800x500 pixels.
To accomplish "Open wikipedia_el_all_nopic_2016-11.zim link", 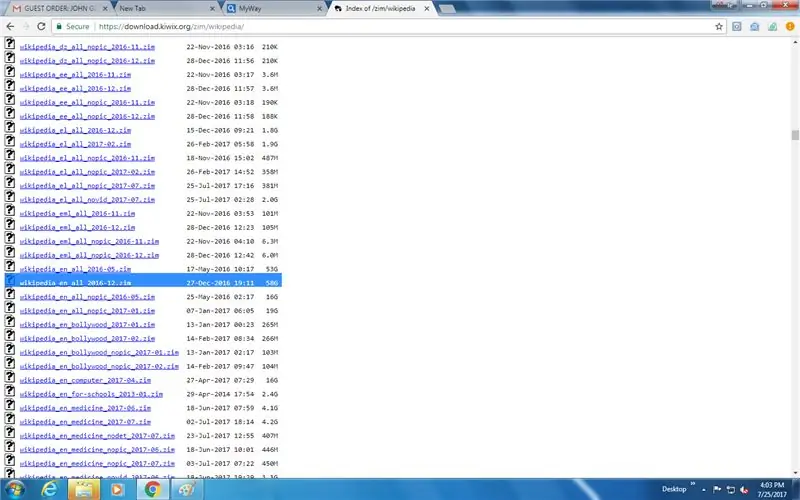I will [87, 158].
